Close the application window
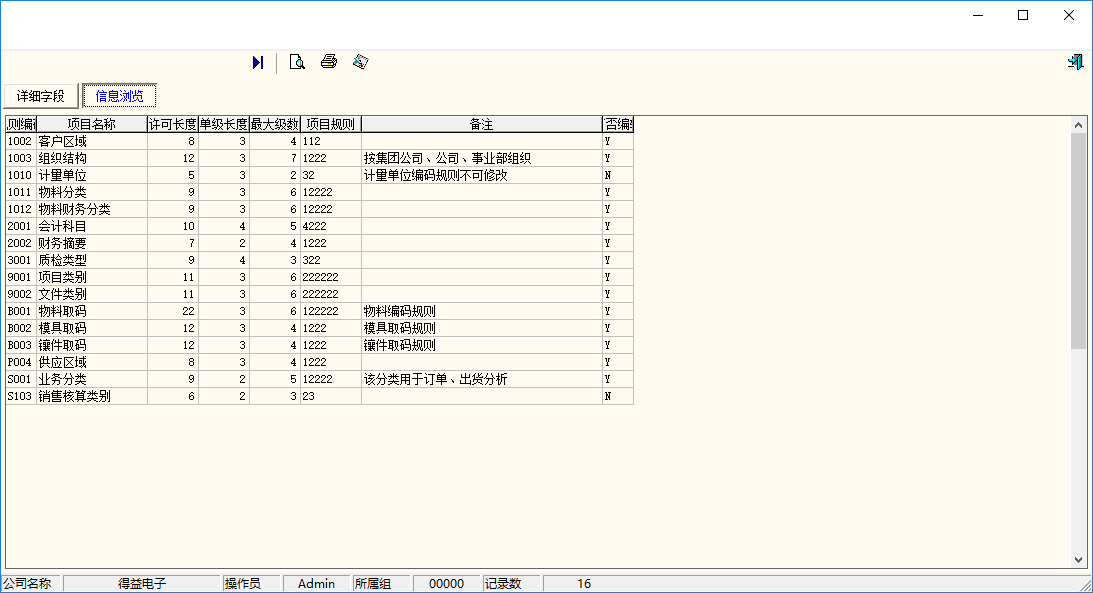 [1069, 15]
